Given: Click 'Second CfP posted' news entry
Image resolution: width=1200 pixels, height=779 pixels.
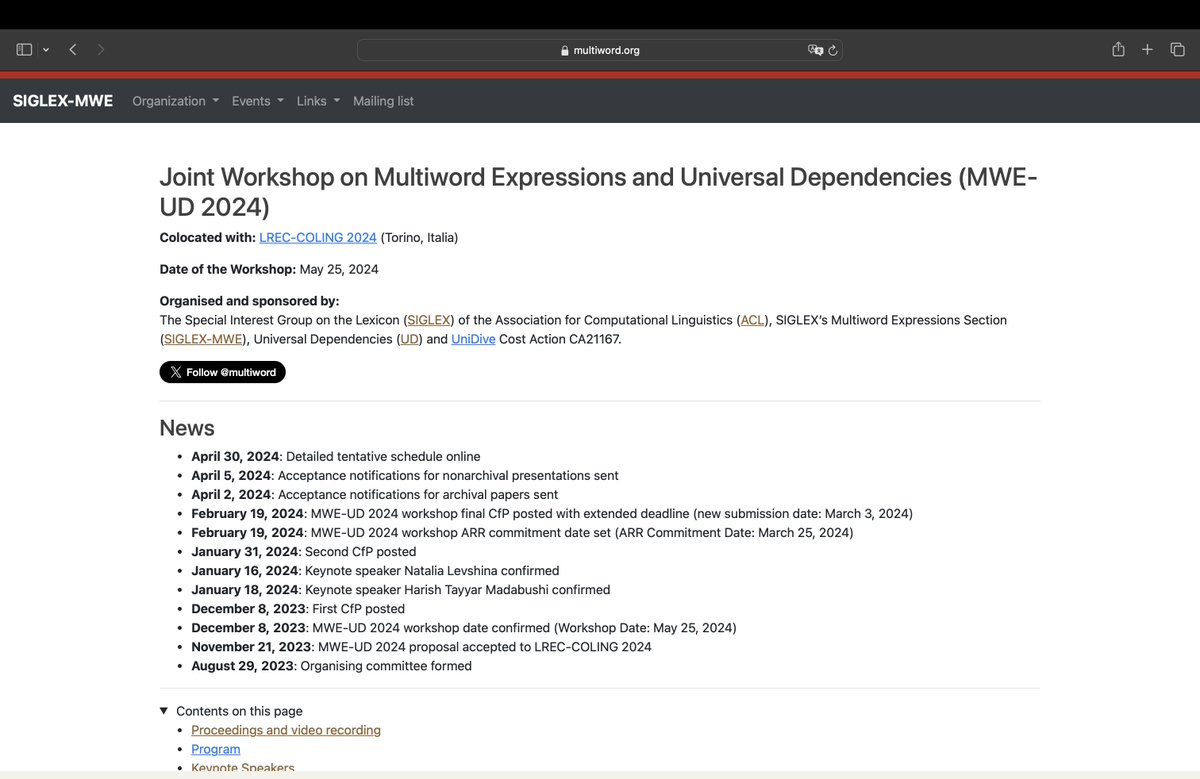Looking at the screenshot, I should pyautogui.click(x=361, y=551).
